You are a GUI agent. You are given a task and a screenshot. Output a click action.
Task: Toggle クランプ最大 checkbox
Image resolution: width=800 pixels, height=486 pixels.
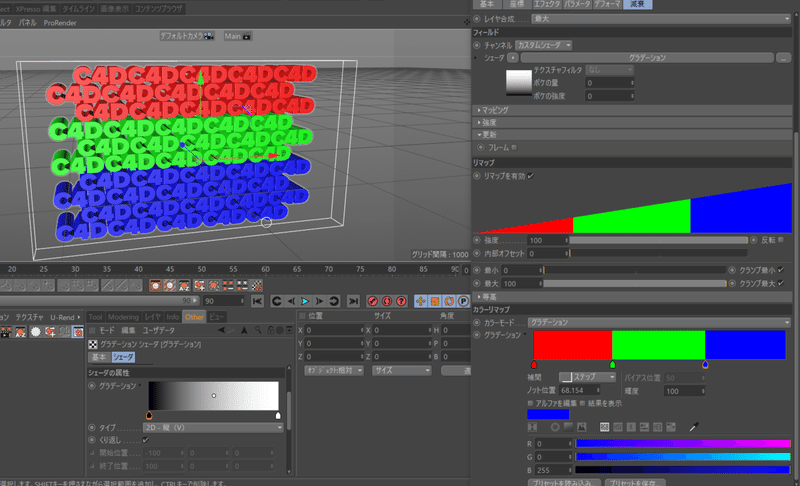click(x=781, y=283)
